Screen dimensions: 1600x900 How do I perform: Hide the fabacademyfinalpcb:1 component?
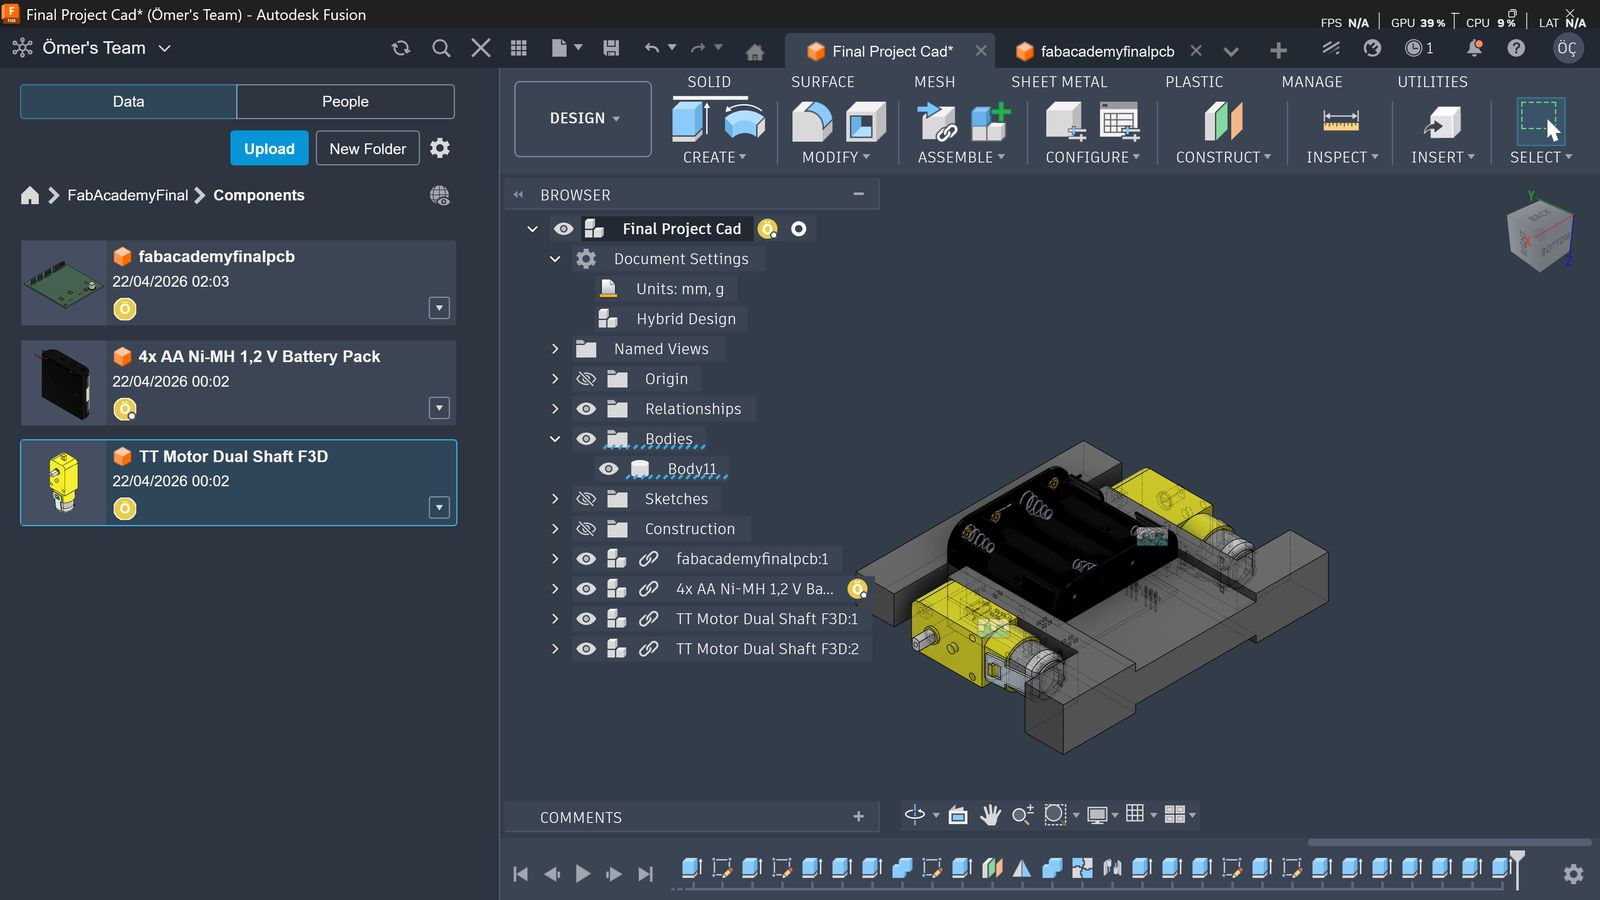click(x=586, y=559)
